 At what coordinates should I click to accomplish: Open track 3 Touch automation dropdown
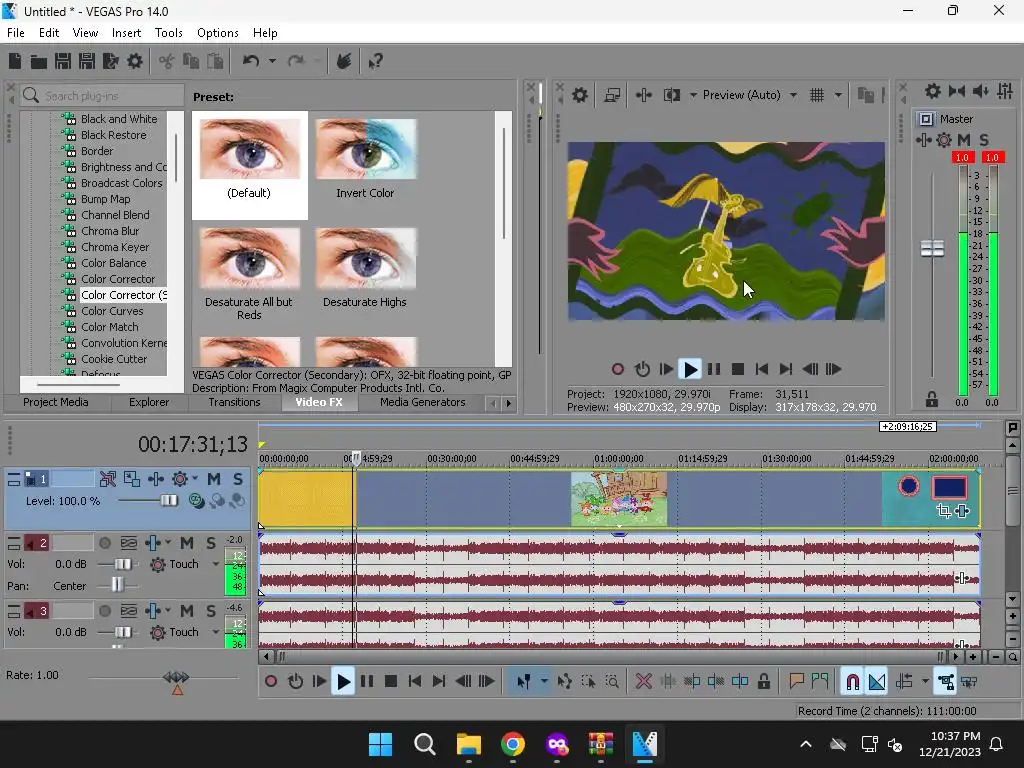(216, 632)
